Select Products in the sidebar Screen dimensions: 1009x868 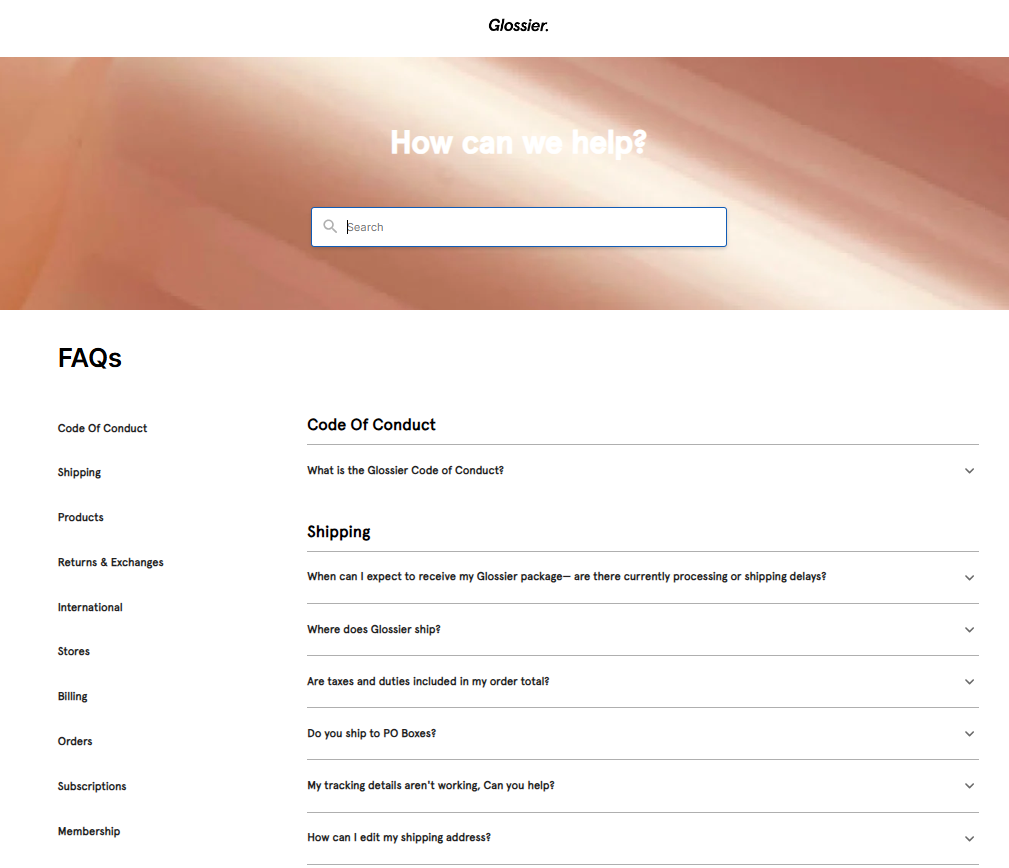click(80, 517)
